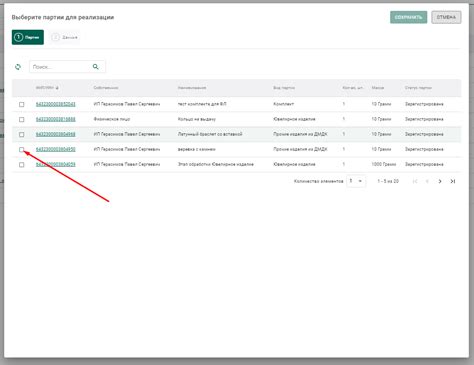This screenshot has height=365, width=474.
Task: Click the '1000 Грамм' mass cell
Action: click(384, 164)
